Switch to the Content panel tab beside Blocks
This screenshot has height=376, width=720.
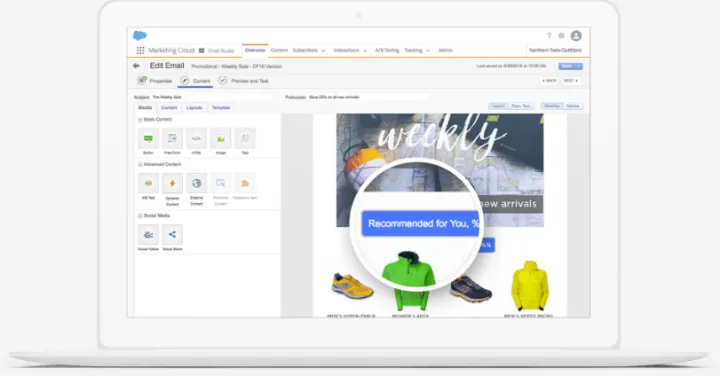pos(169,107)
